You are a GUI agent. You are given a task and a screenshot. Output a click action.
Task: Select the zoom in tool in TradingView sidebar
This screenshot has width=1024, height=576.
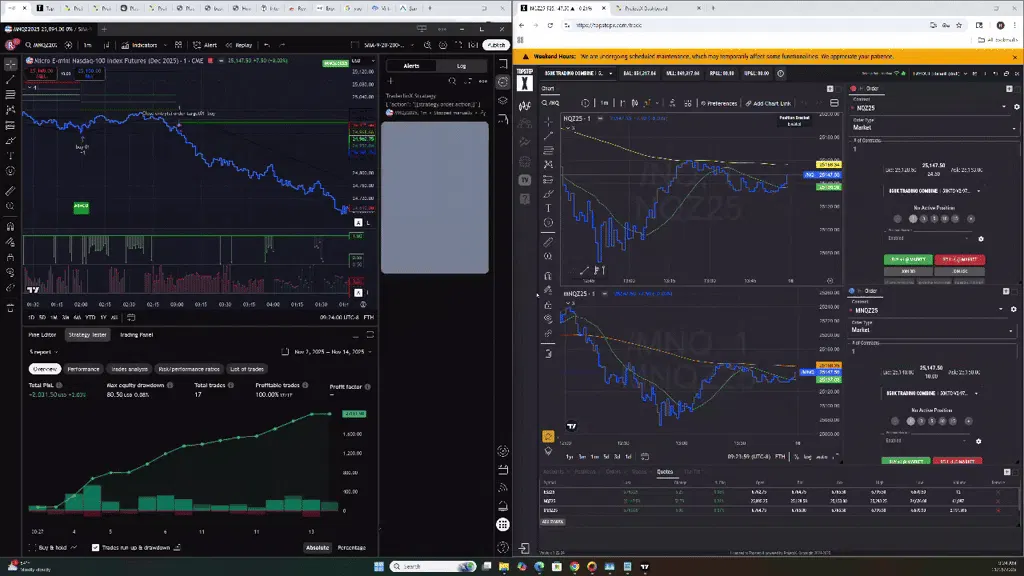pyautogui.click(x=10, y=206)
